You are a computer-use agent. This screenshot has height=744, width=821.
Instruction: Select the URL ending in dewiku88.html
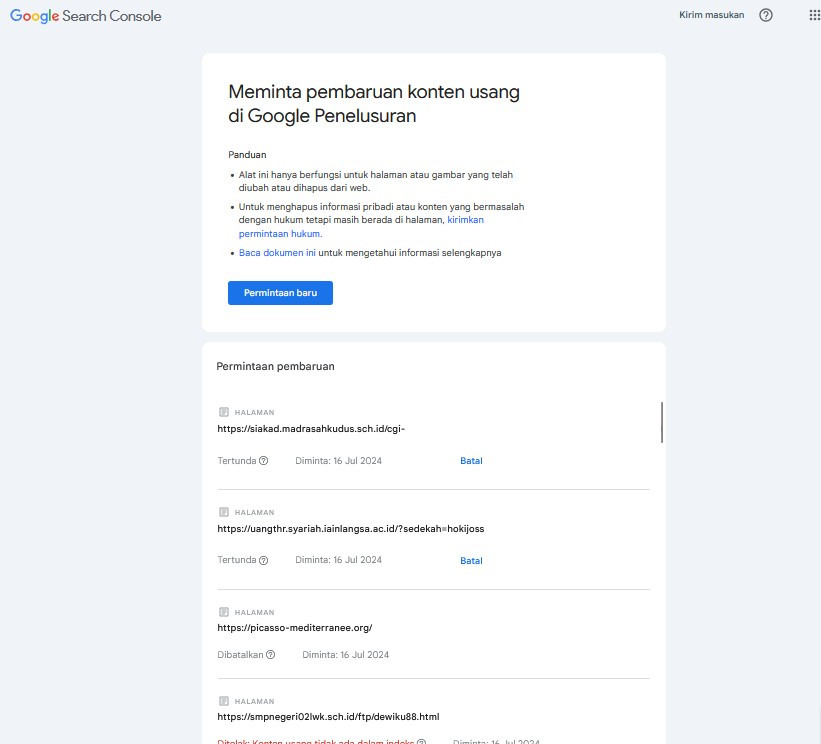point(328,717)
